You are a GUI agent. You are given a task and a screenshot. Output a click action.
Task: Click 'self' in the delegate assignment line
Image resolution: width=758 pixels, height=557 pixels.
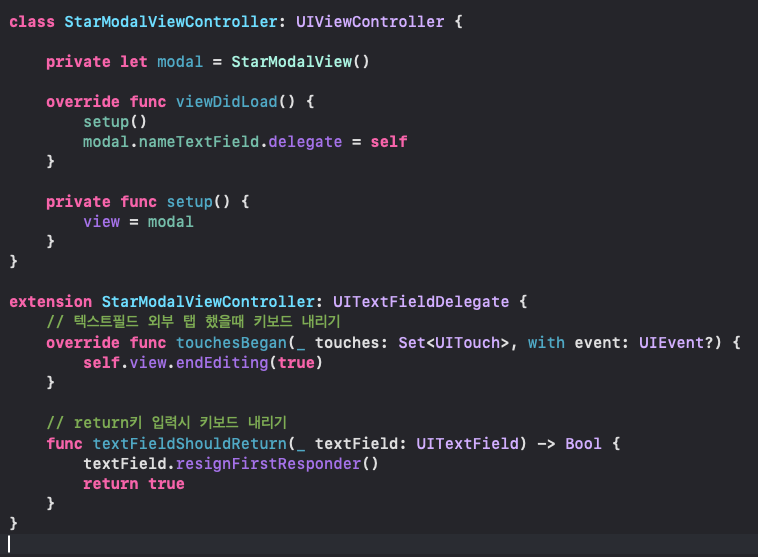point(389,142)
